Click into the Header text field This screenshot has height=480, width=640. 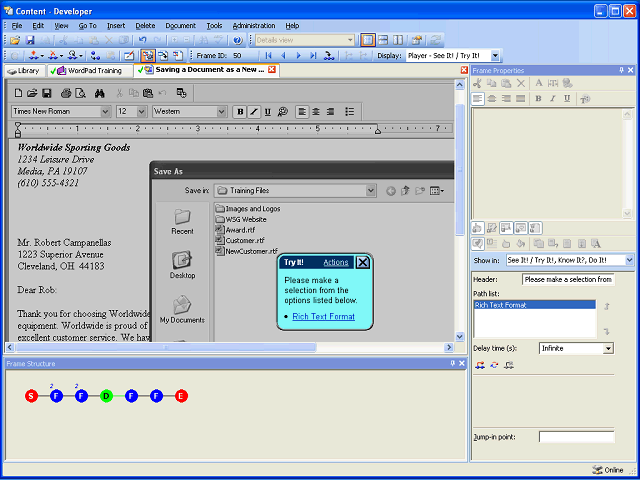[x=568, y=280]
